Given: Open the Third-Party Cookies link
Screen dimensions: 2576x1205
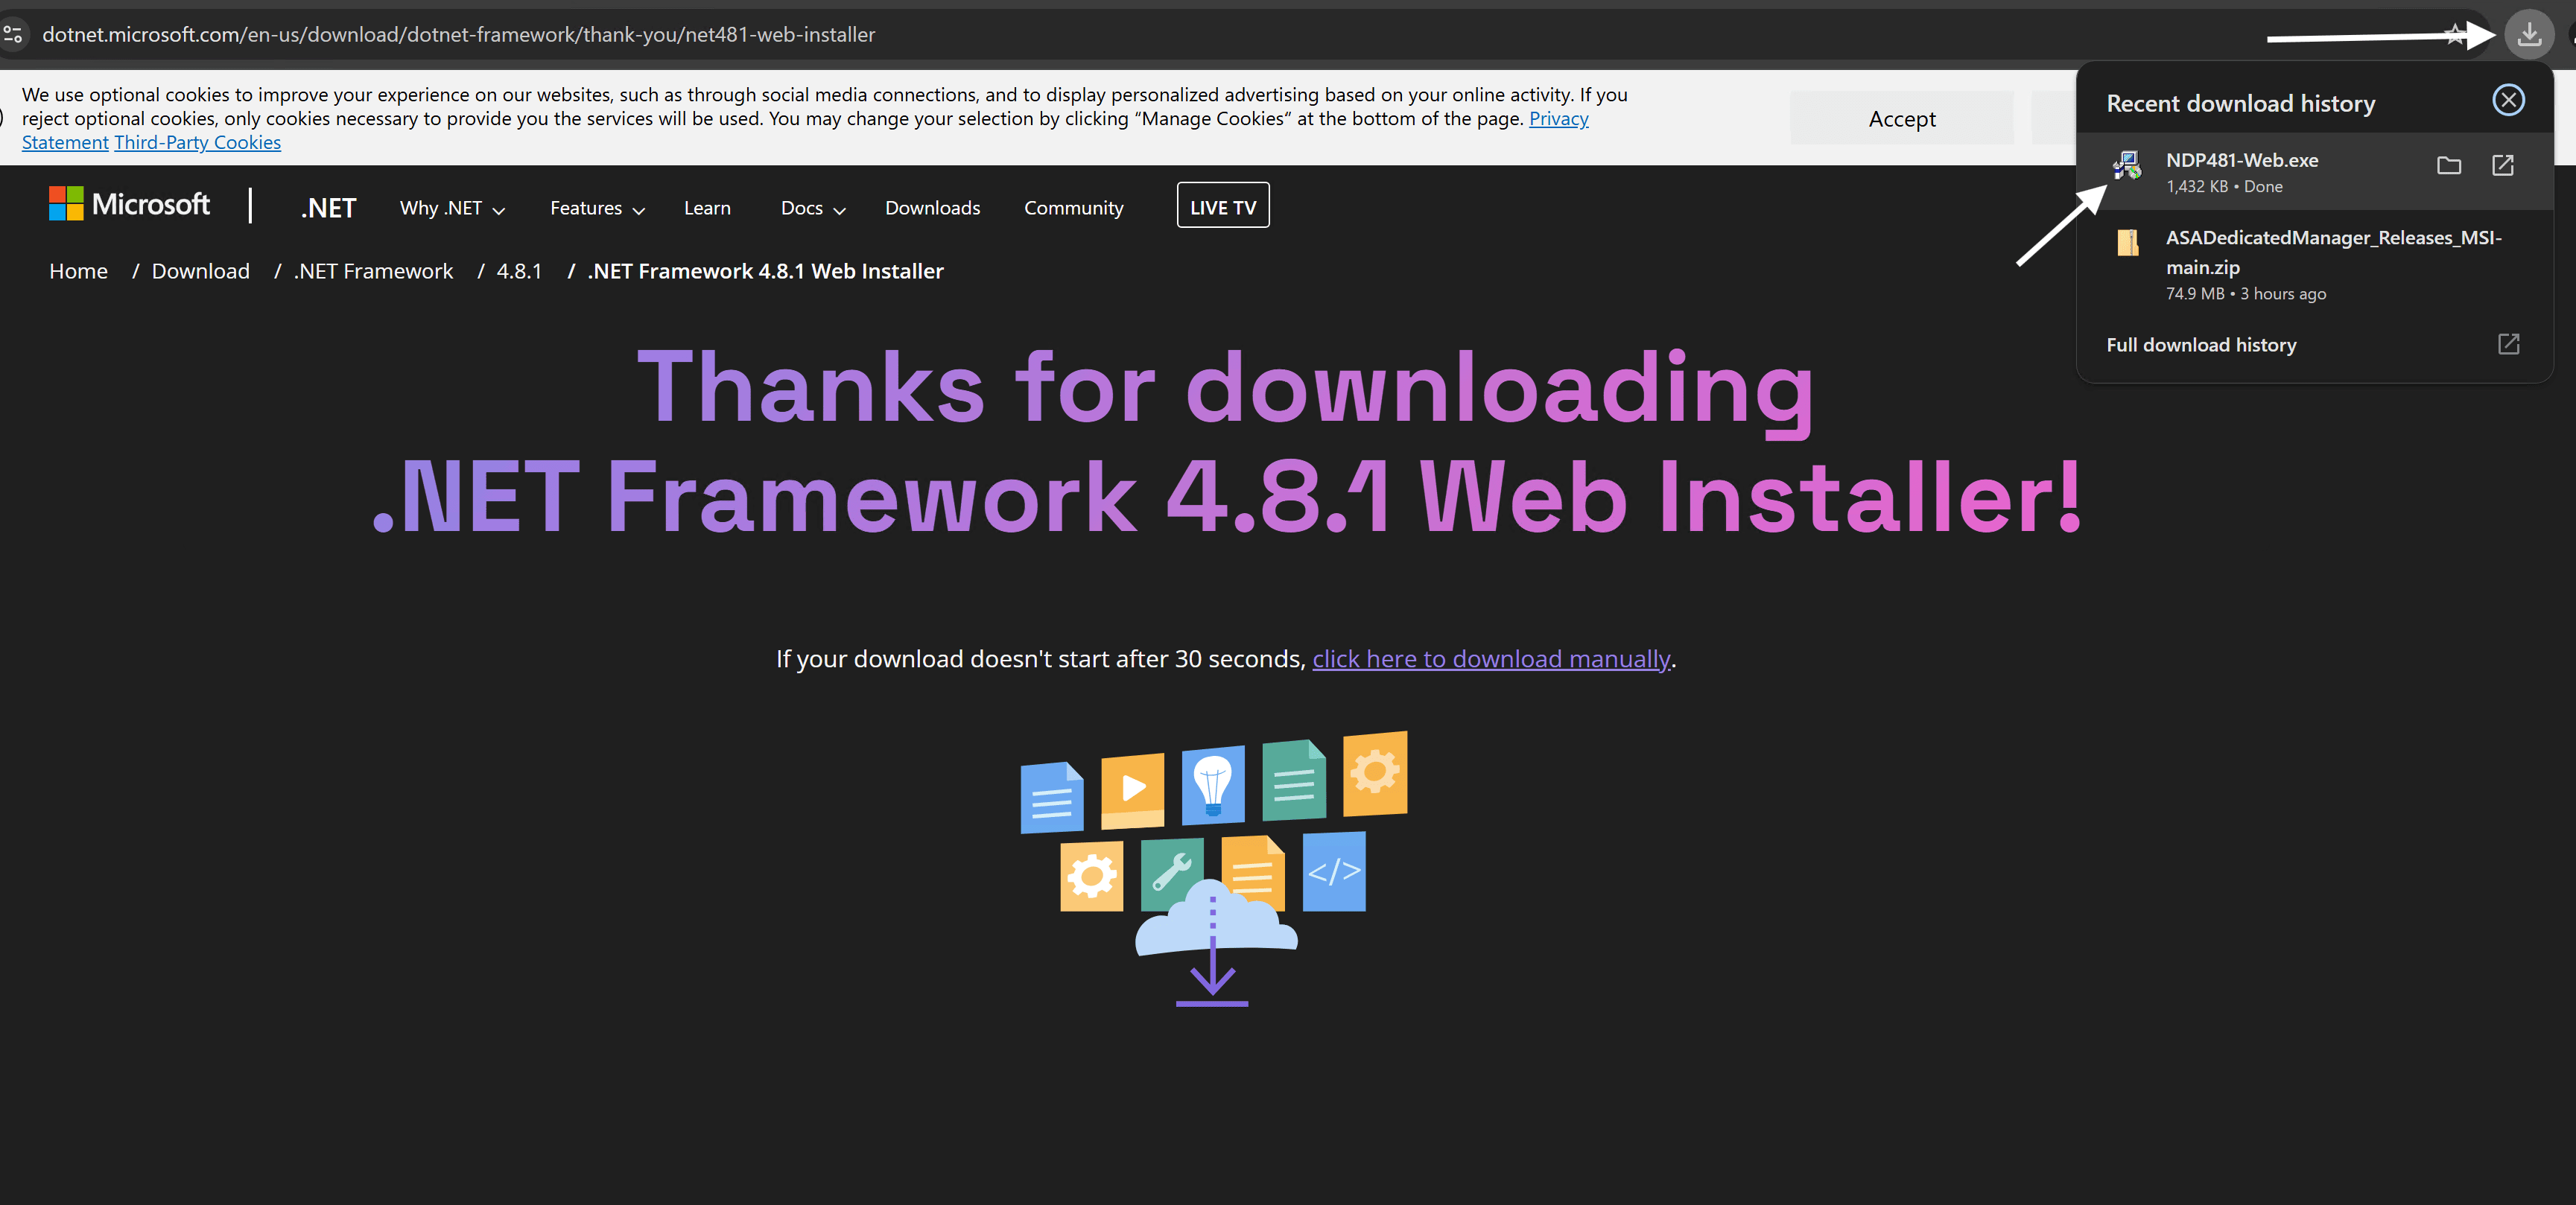Looking at the screenshot, I should pyautogui.click(x=198, y=143).
